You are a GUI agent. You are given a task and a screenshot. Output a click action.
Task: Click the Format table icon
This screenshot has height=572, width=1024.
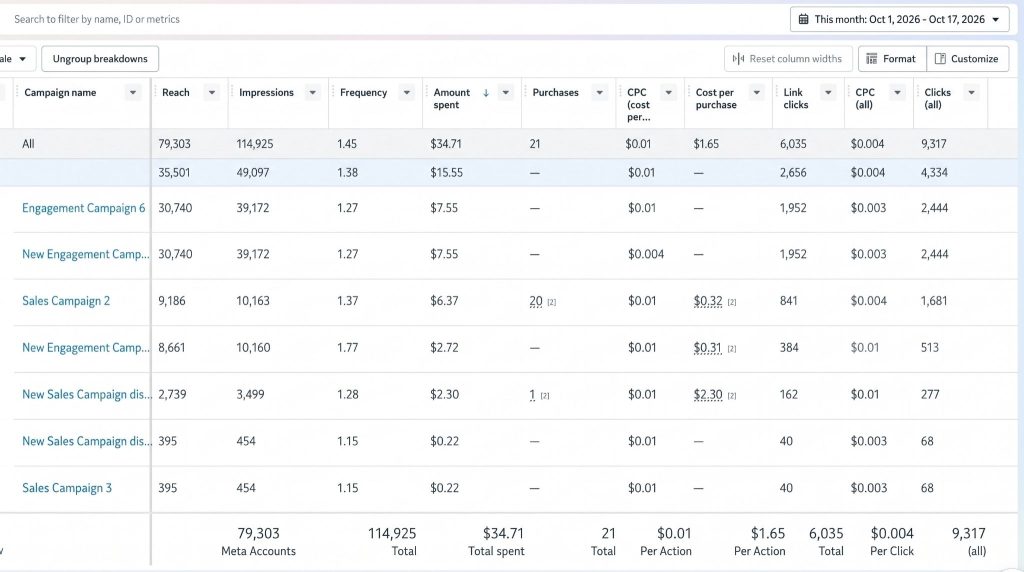(872, 59)
